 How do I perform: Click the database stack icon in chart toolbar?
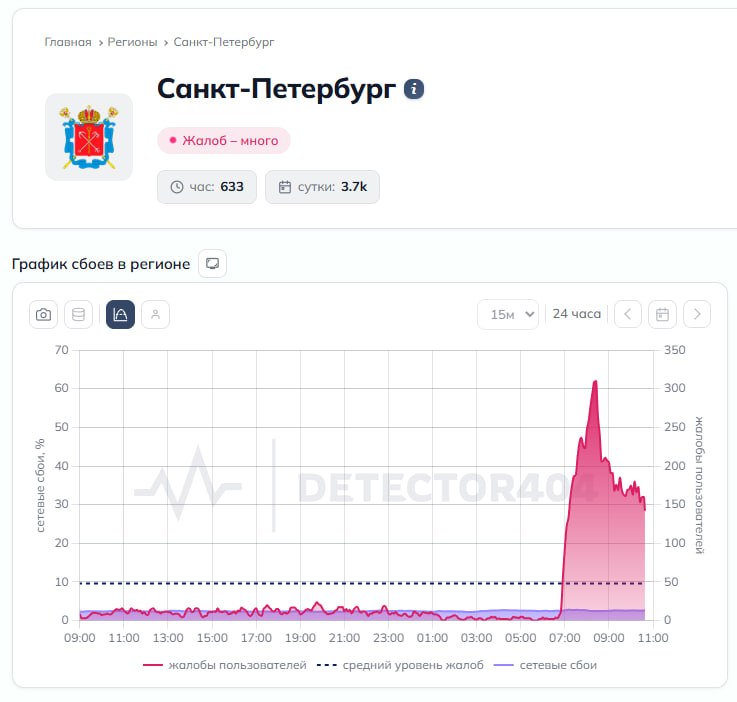[79, 314]
